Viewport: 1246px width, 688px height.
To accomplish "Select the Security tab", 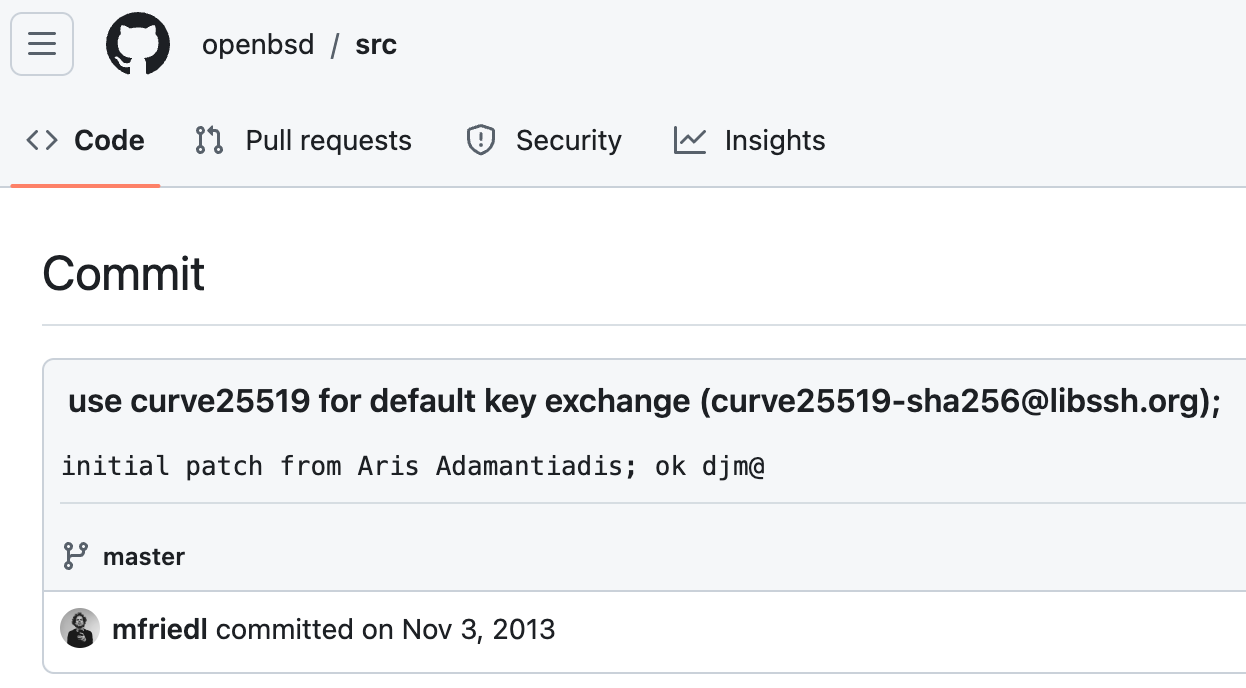I will pyautogui.click(x=544, y=140).
